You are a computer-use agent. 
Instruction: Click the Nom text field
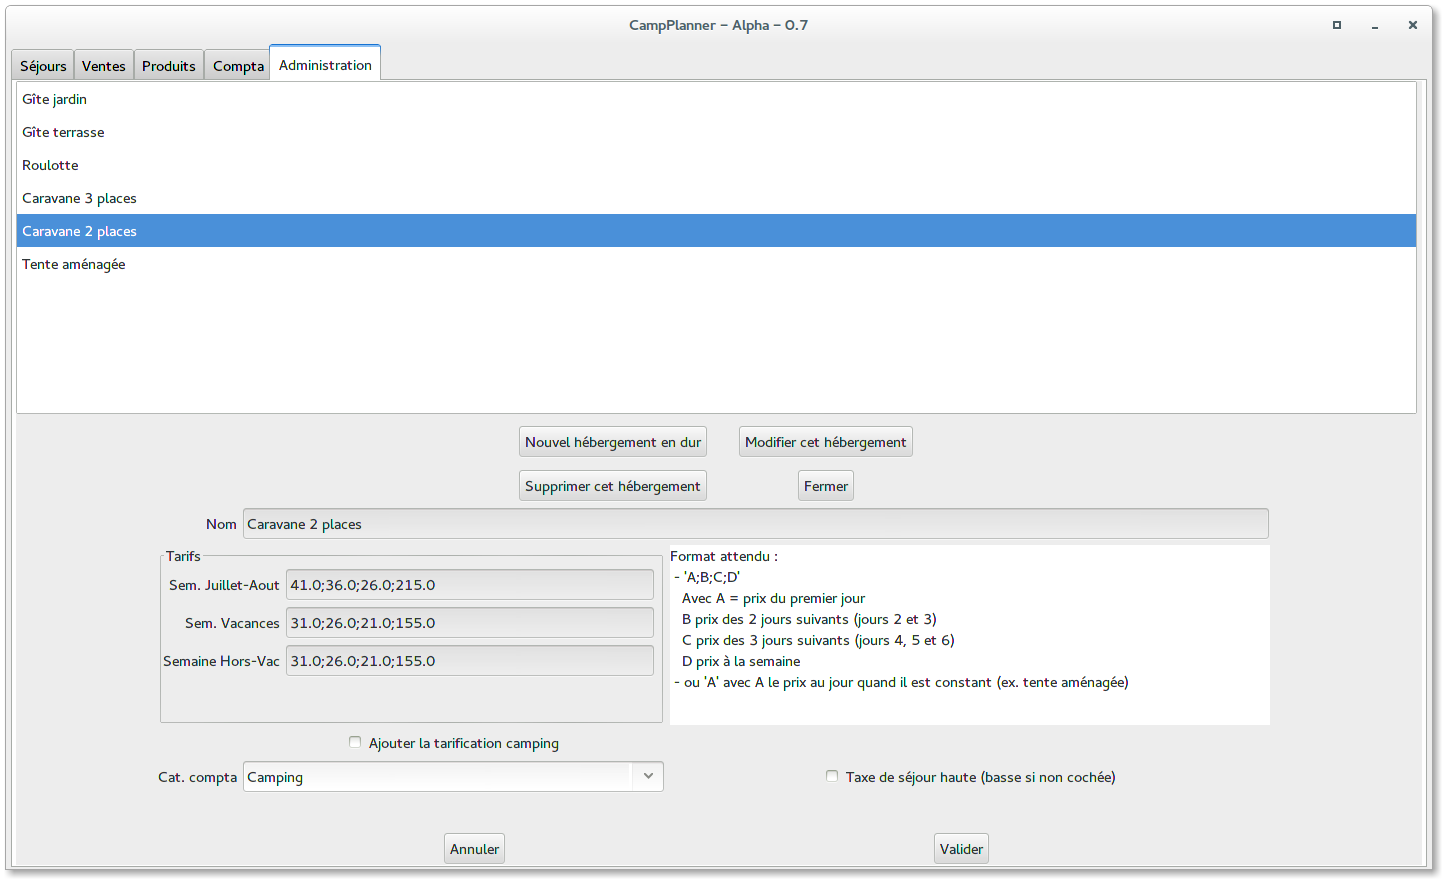pos(755,524)
